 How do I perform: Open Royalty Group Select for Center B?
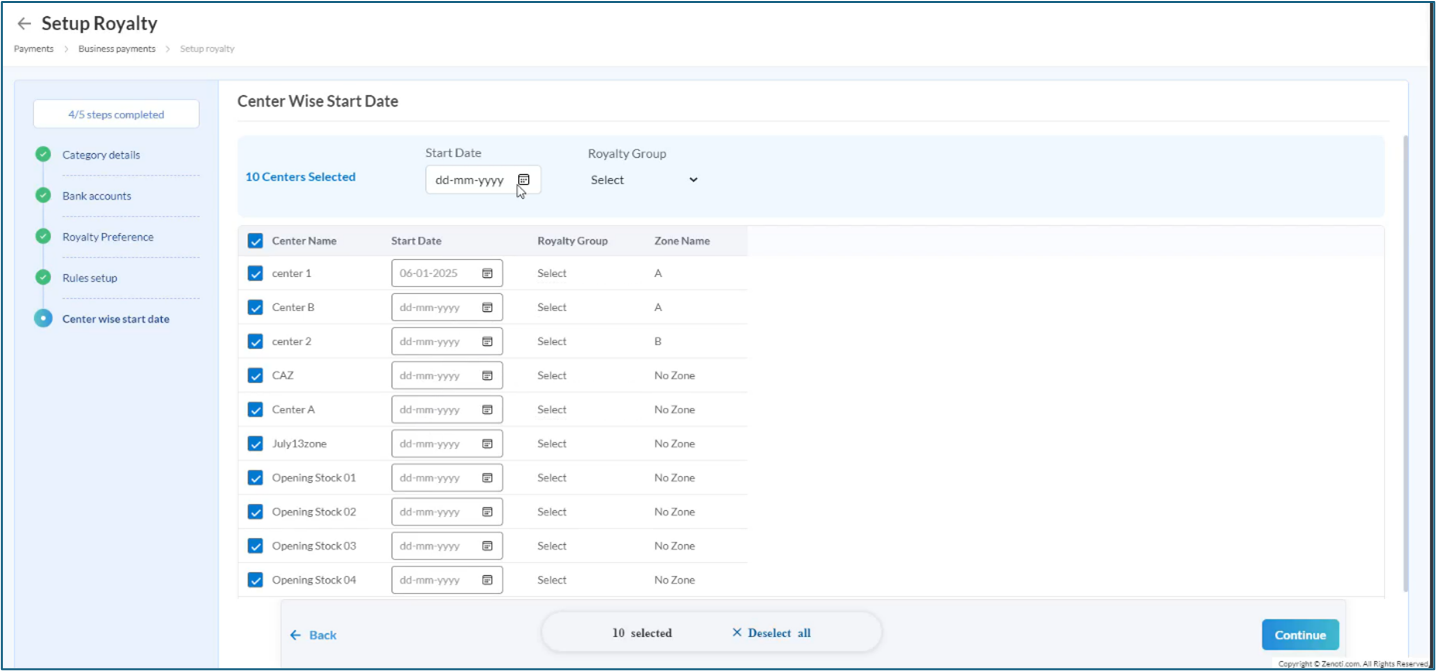tap(552, 307)
